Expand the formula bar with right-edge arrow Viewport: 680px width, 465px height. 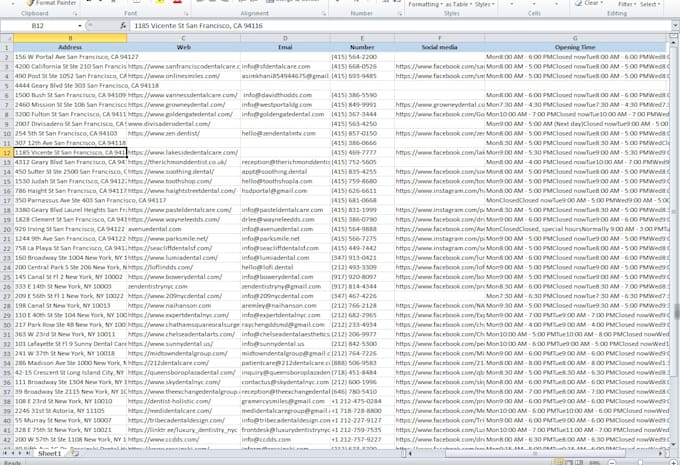point(675,26)
